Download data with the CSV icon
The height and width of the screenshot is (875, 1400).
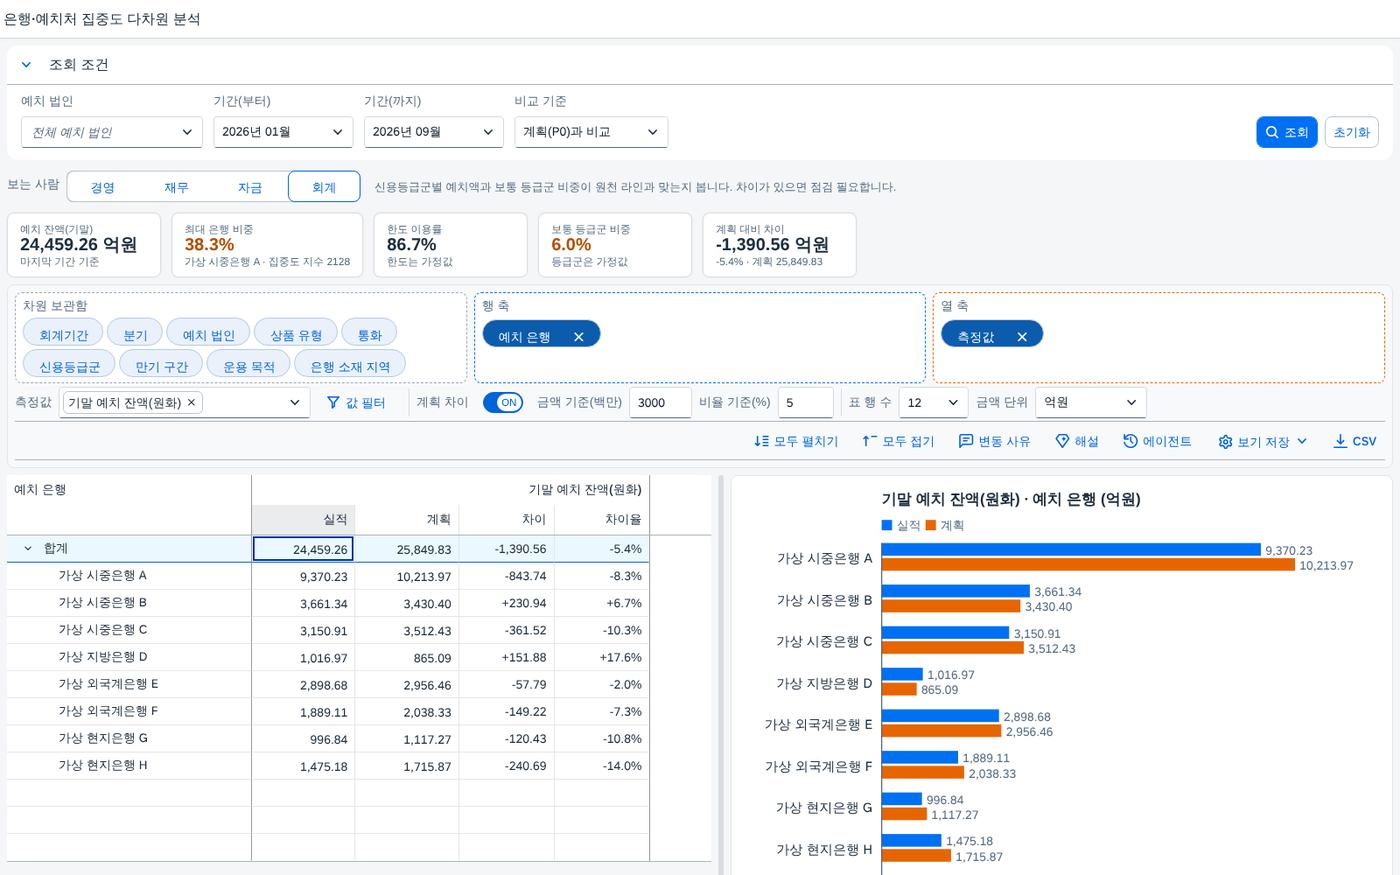pos(1340,441)
